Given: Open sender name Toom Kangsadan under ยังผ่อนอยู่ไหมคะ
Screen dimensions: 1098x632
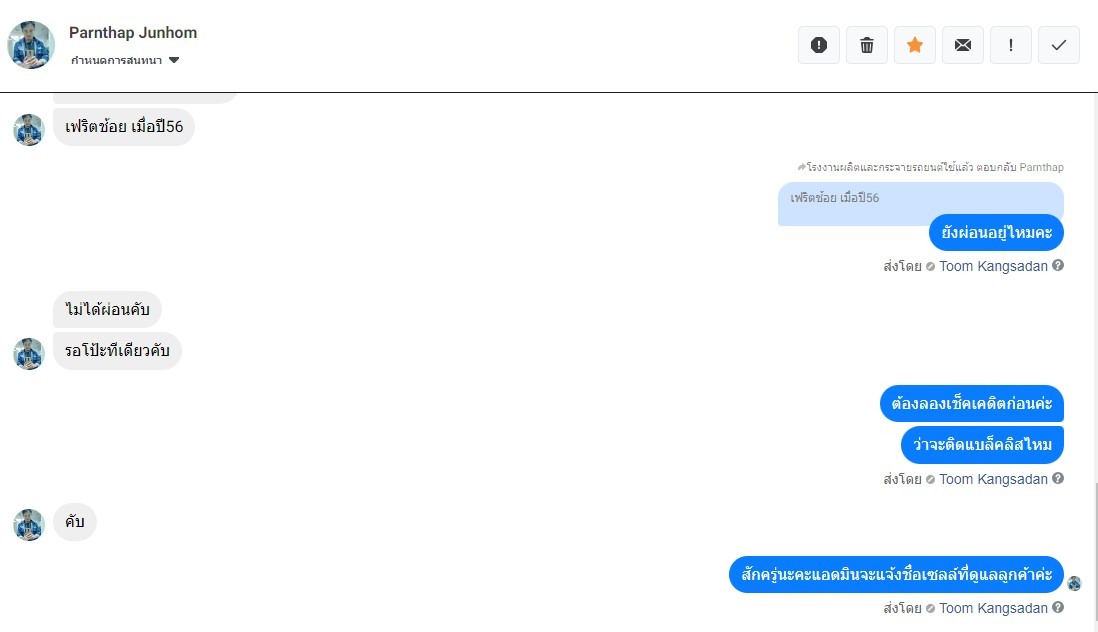Looking at the screenshot, I should (x=993, y=266).
